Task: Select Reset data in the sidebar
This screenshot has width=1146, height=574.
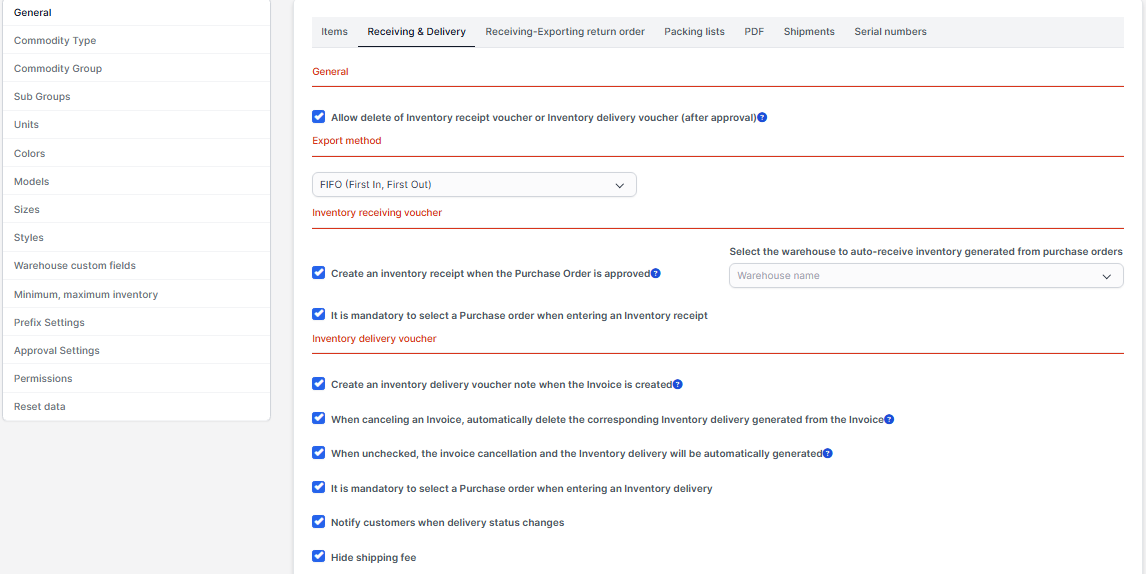Action: (x=40, y=407)
